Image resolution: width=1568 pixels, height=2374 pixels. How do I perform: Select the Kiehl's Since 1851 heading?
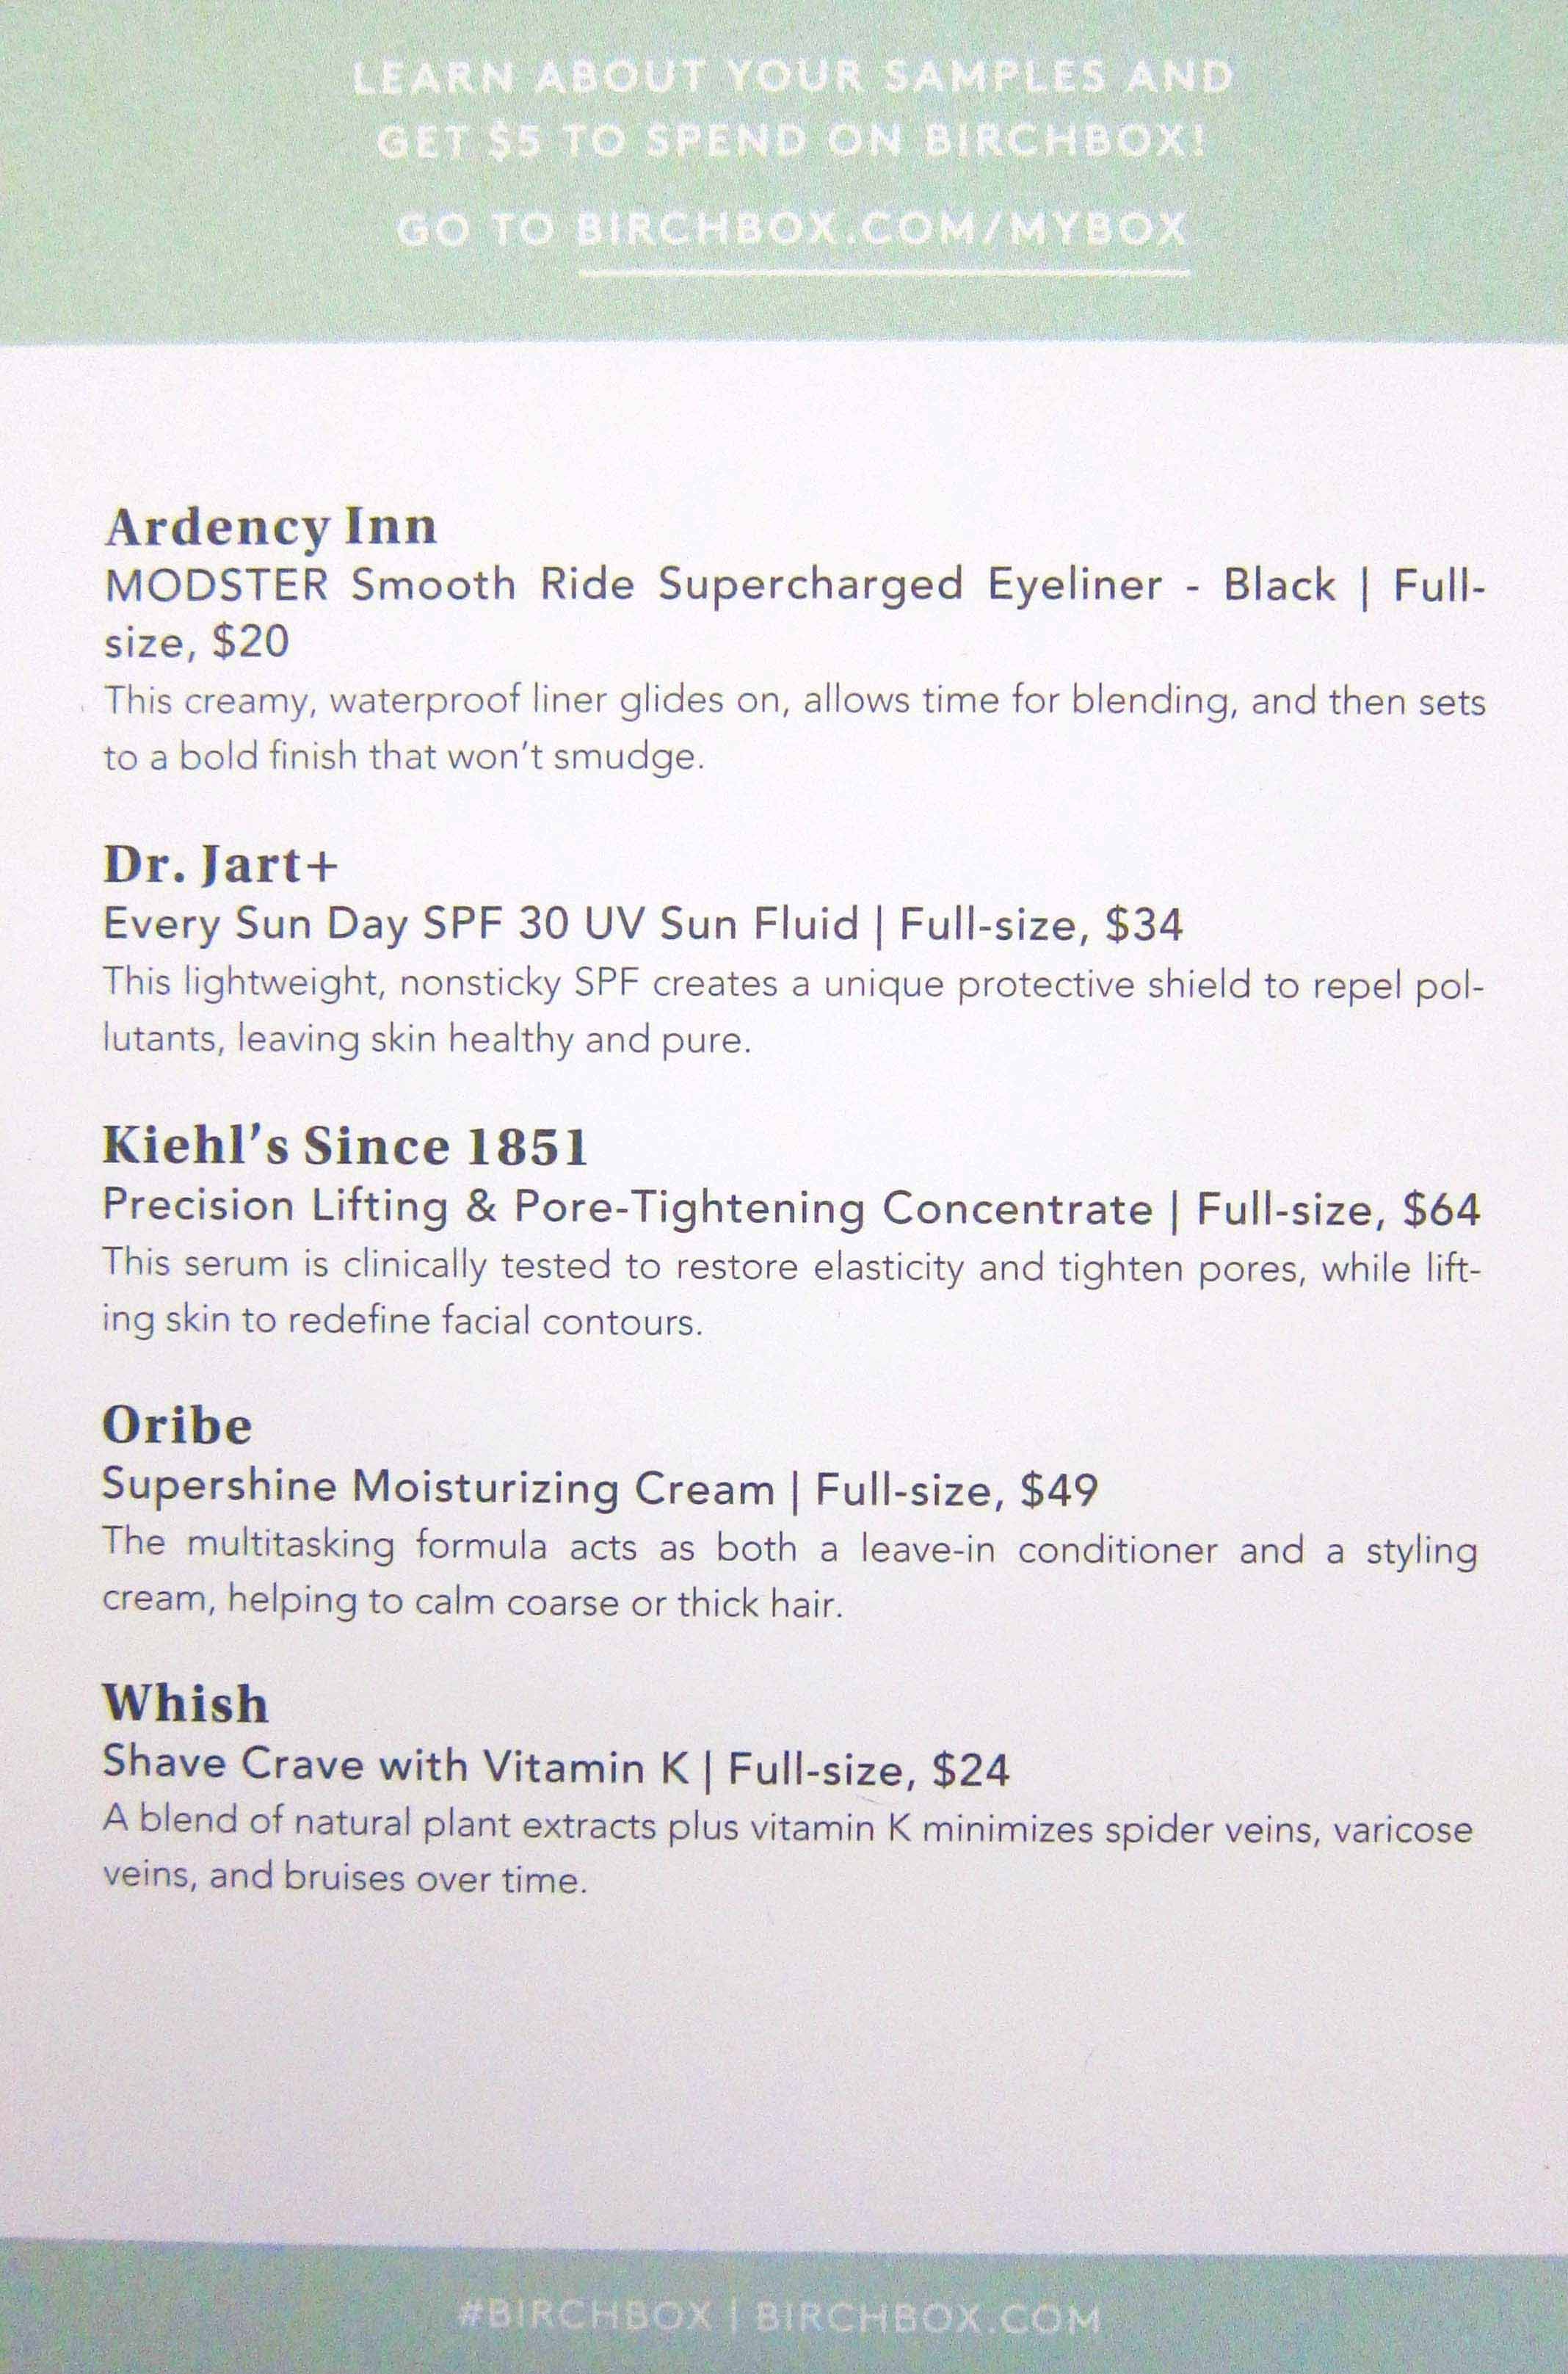tap(344, 1146)
